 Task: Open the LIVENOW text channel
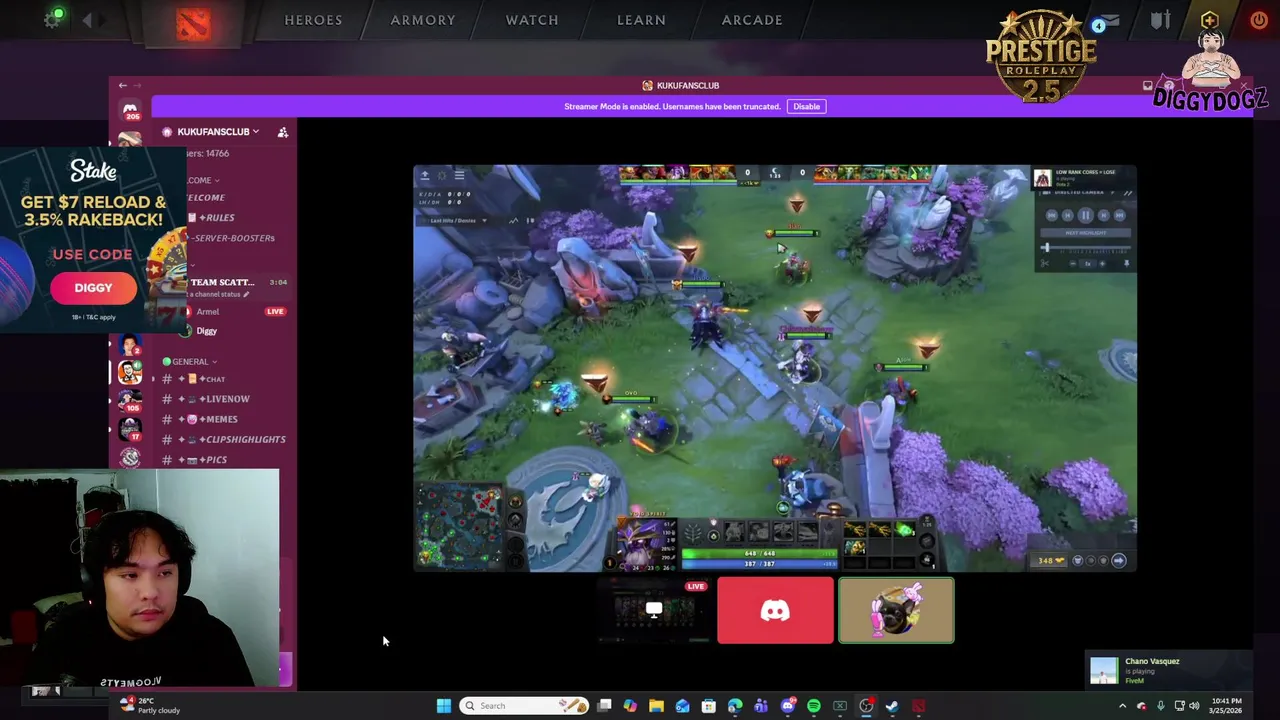point(227,399)
